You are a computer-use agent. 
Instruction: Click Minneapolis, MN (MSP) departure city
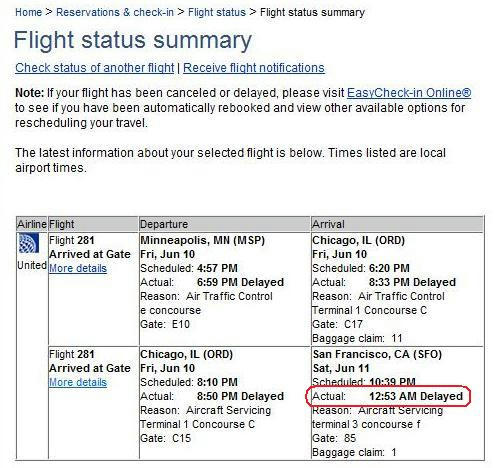pos(202,240)
